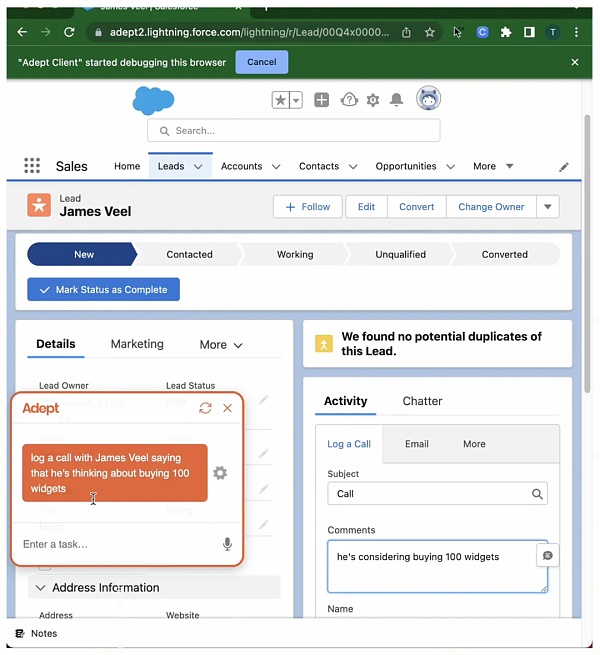This screenshot has height=655, width=600.
Task: Go to the Home tab
Action: (x=127, y=166)
